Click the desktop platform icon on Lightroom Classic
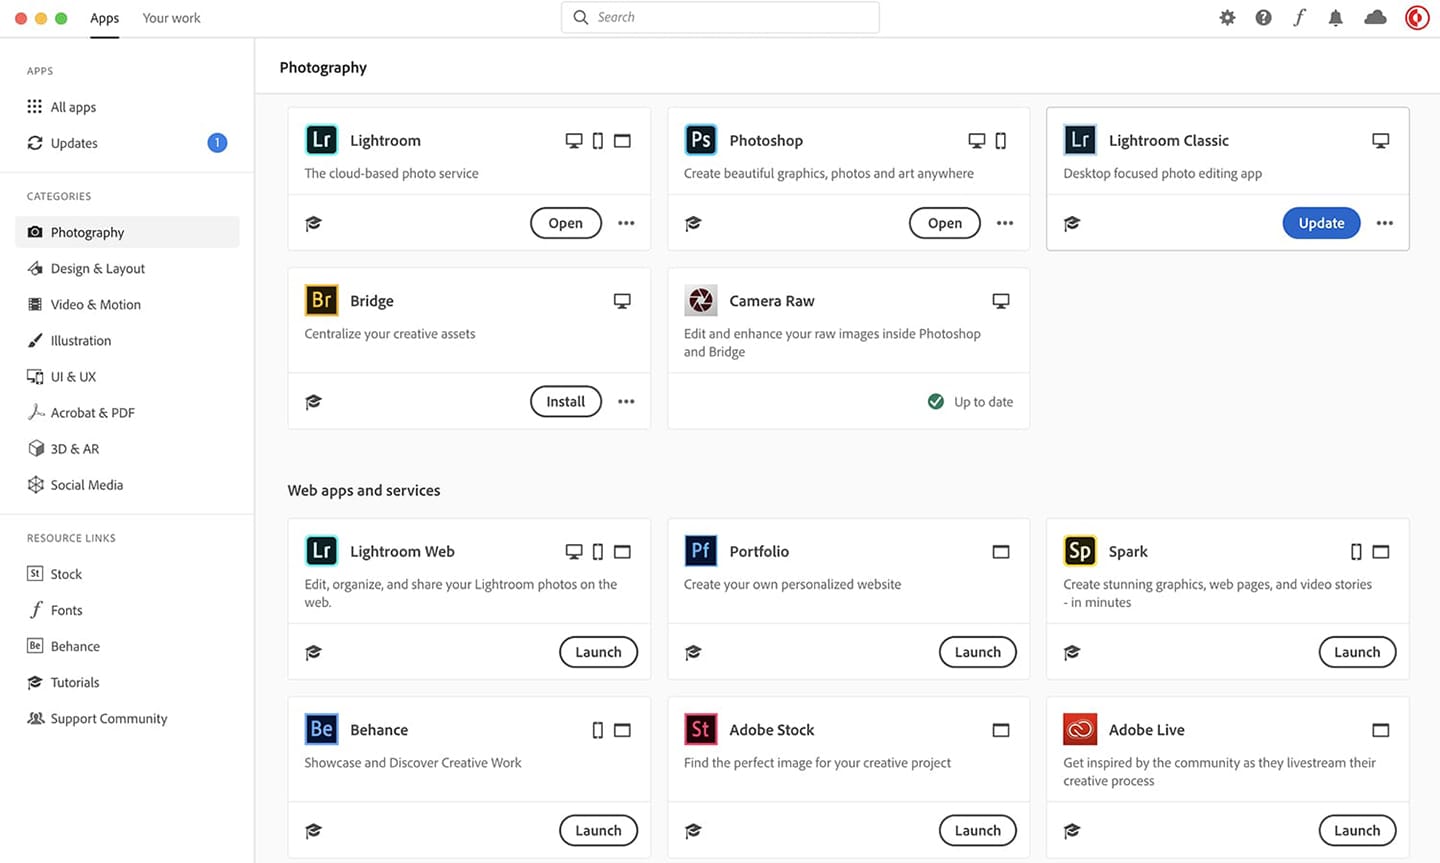 1381,141
